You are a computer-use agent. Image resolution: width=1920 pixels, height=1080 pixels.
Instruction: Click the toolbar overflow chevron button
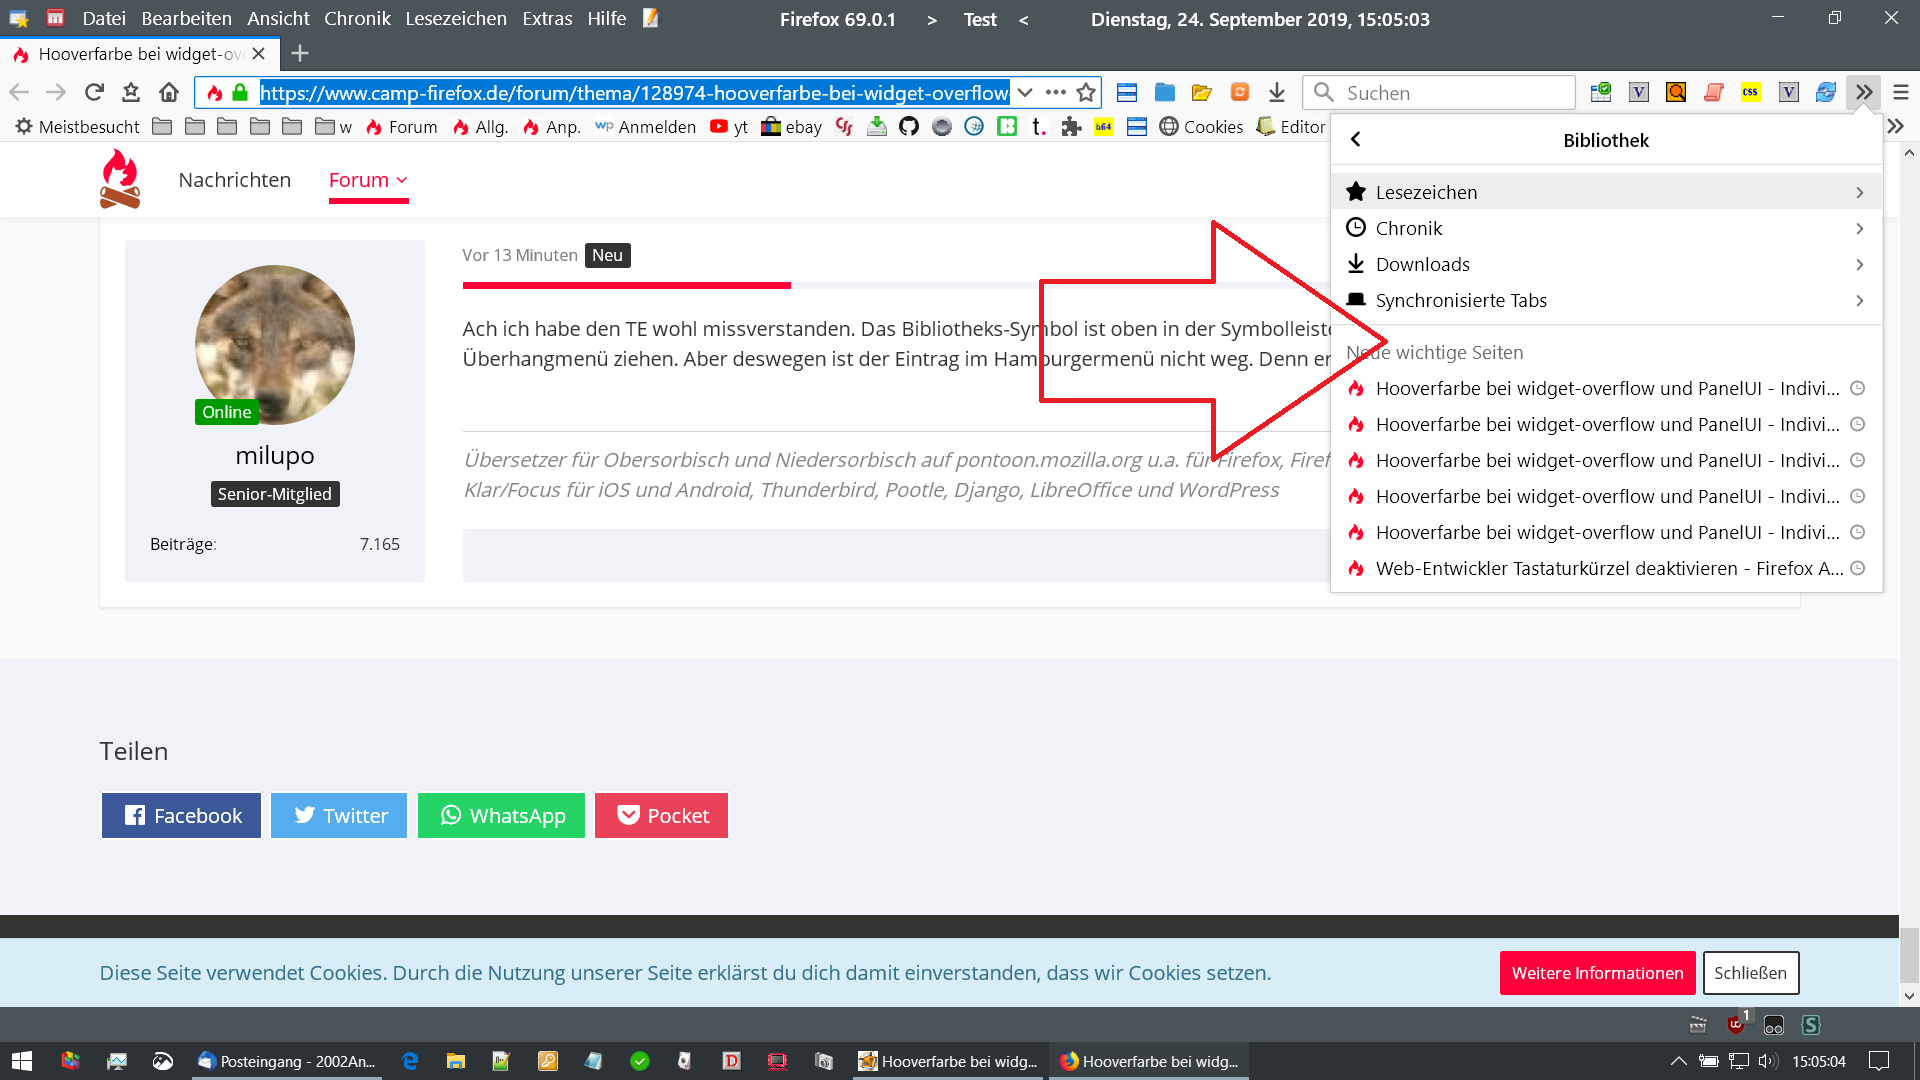click(1864, 93)
